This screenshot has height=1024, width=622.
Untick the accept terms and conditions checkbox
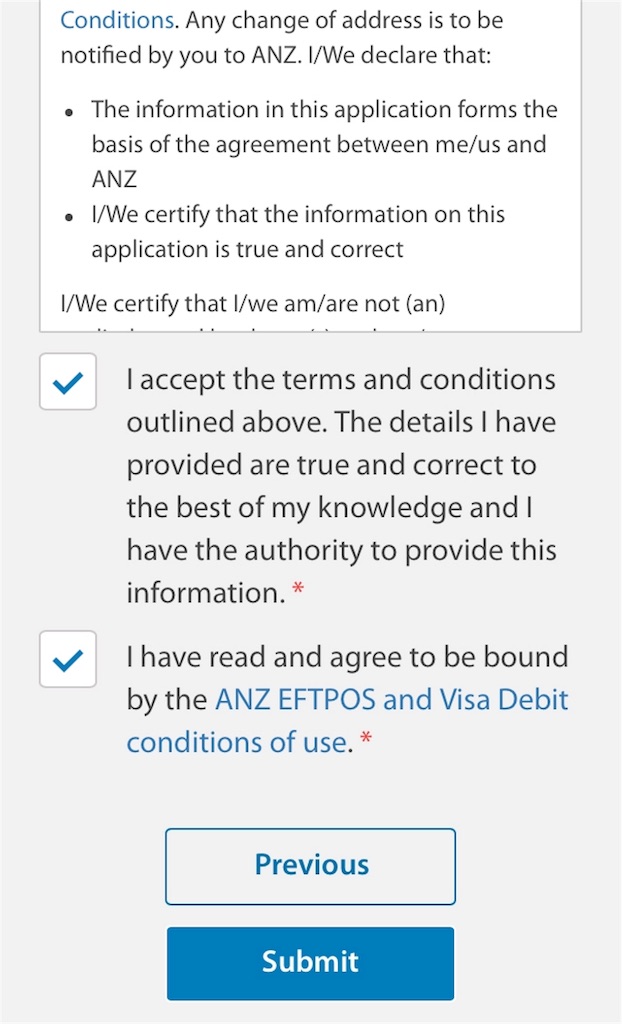(68, 381)
